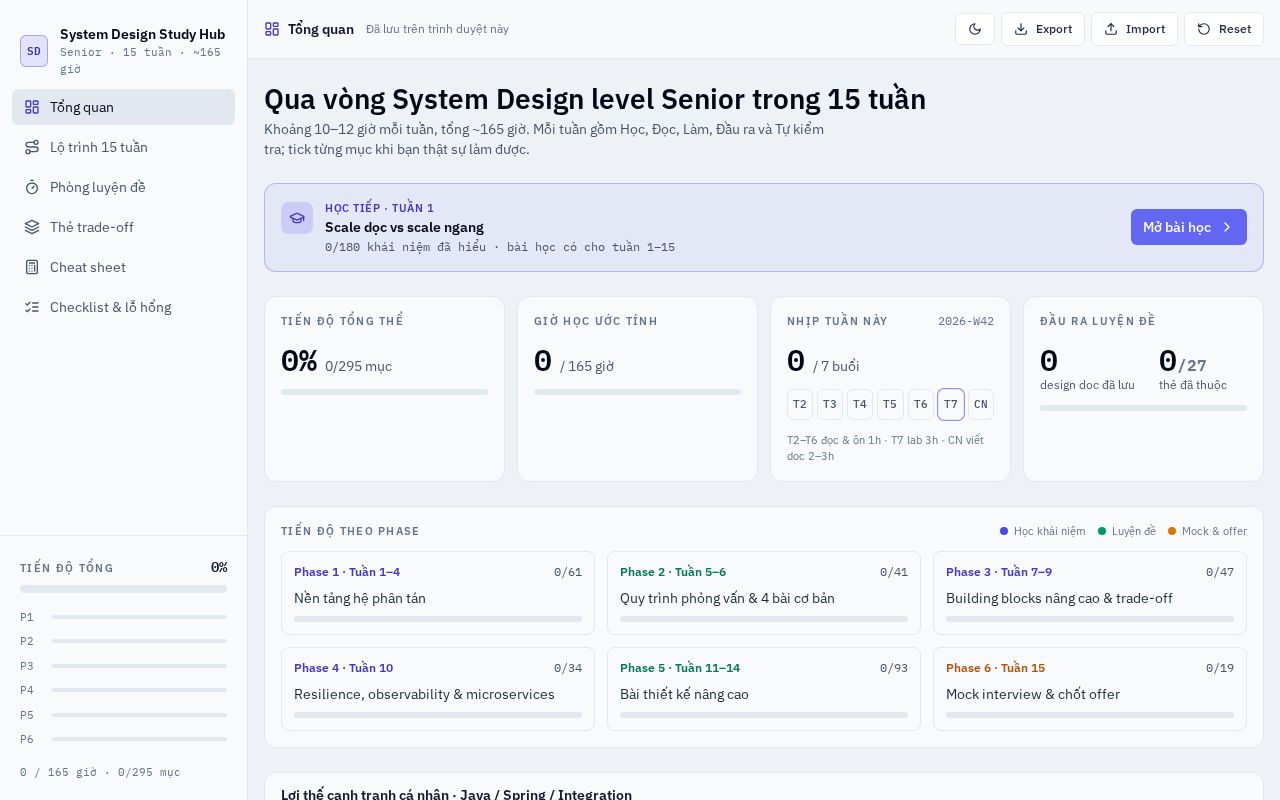Image resolution: width=1280 pixels, height=800 pixels.
Task: Click the Mở bài học button label
Action: point(1177,227)
